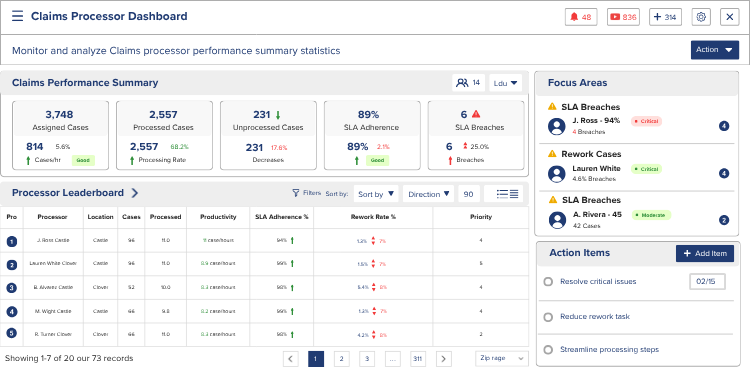
Task: Open notifications bell showing 48
Action: 581,17
